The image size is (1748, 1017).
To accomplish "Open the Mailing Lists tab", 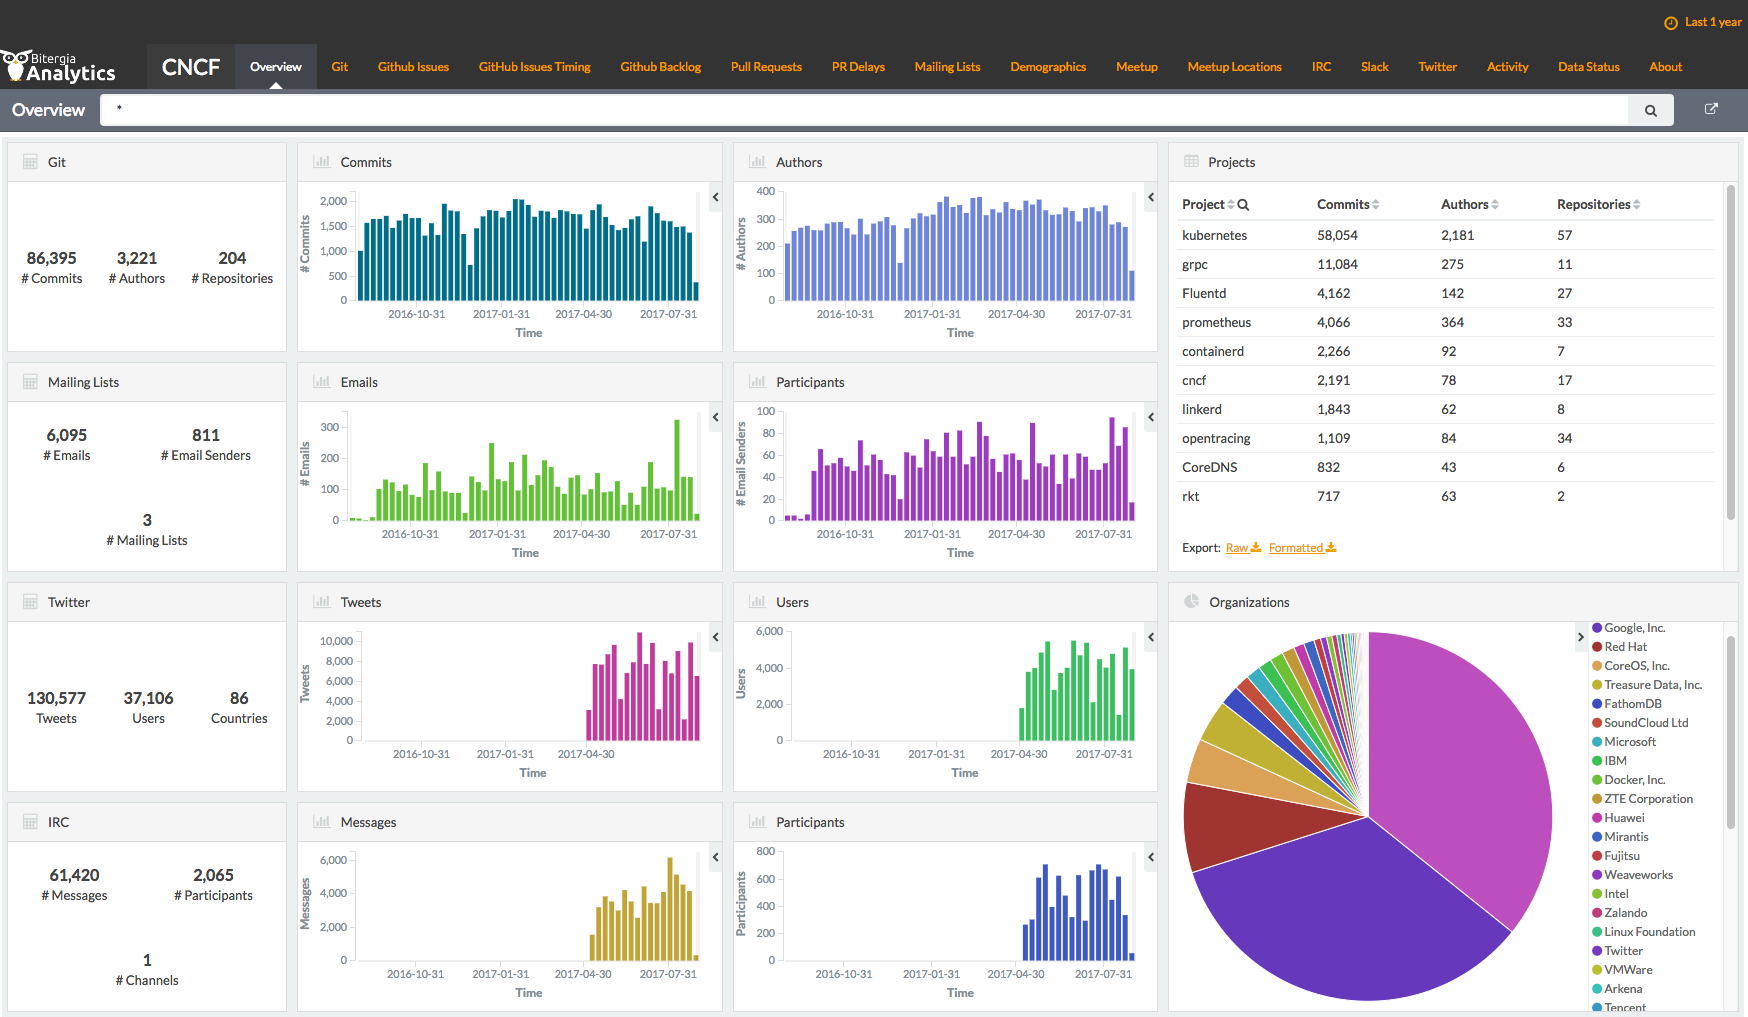I will coord(947,67).
